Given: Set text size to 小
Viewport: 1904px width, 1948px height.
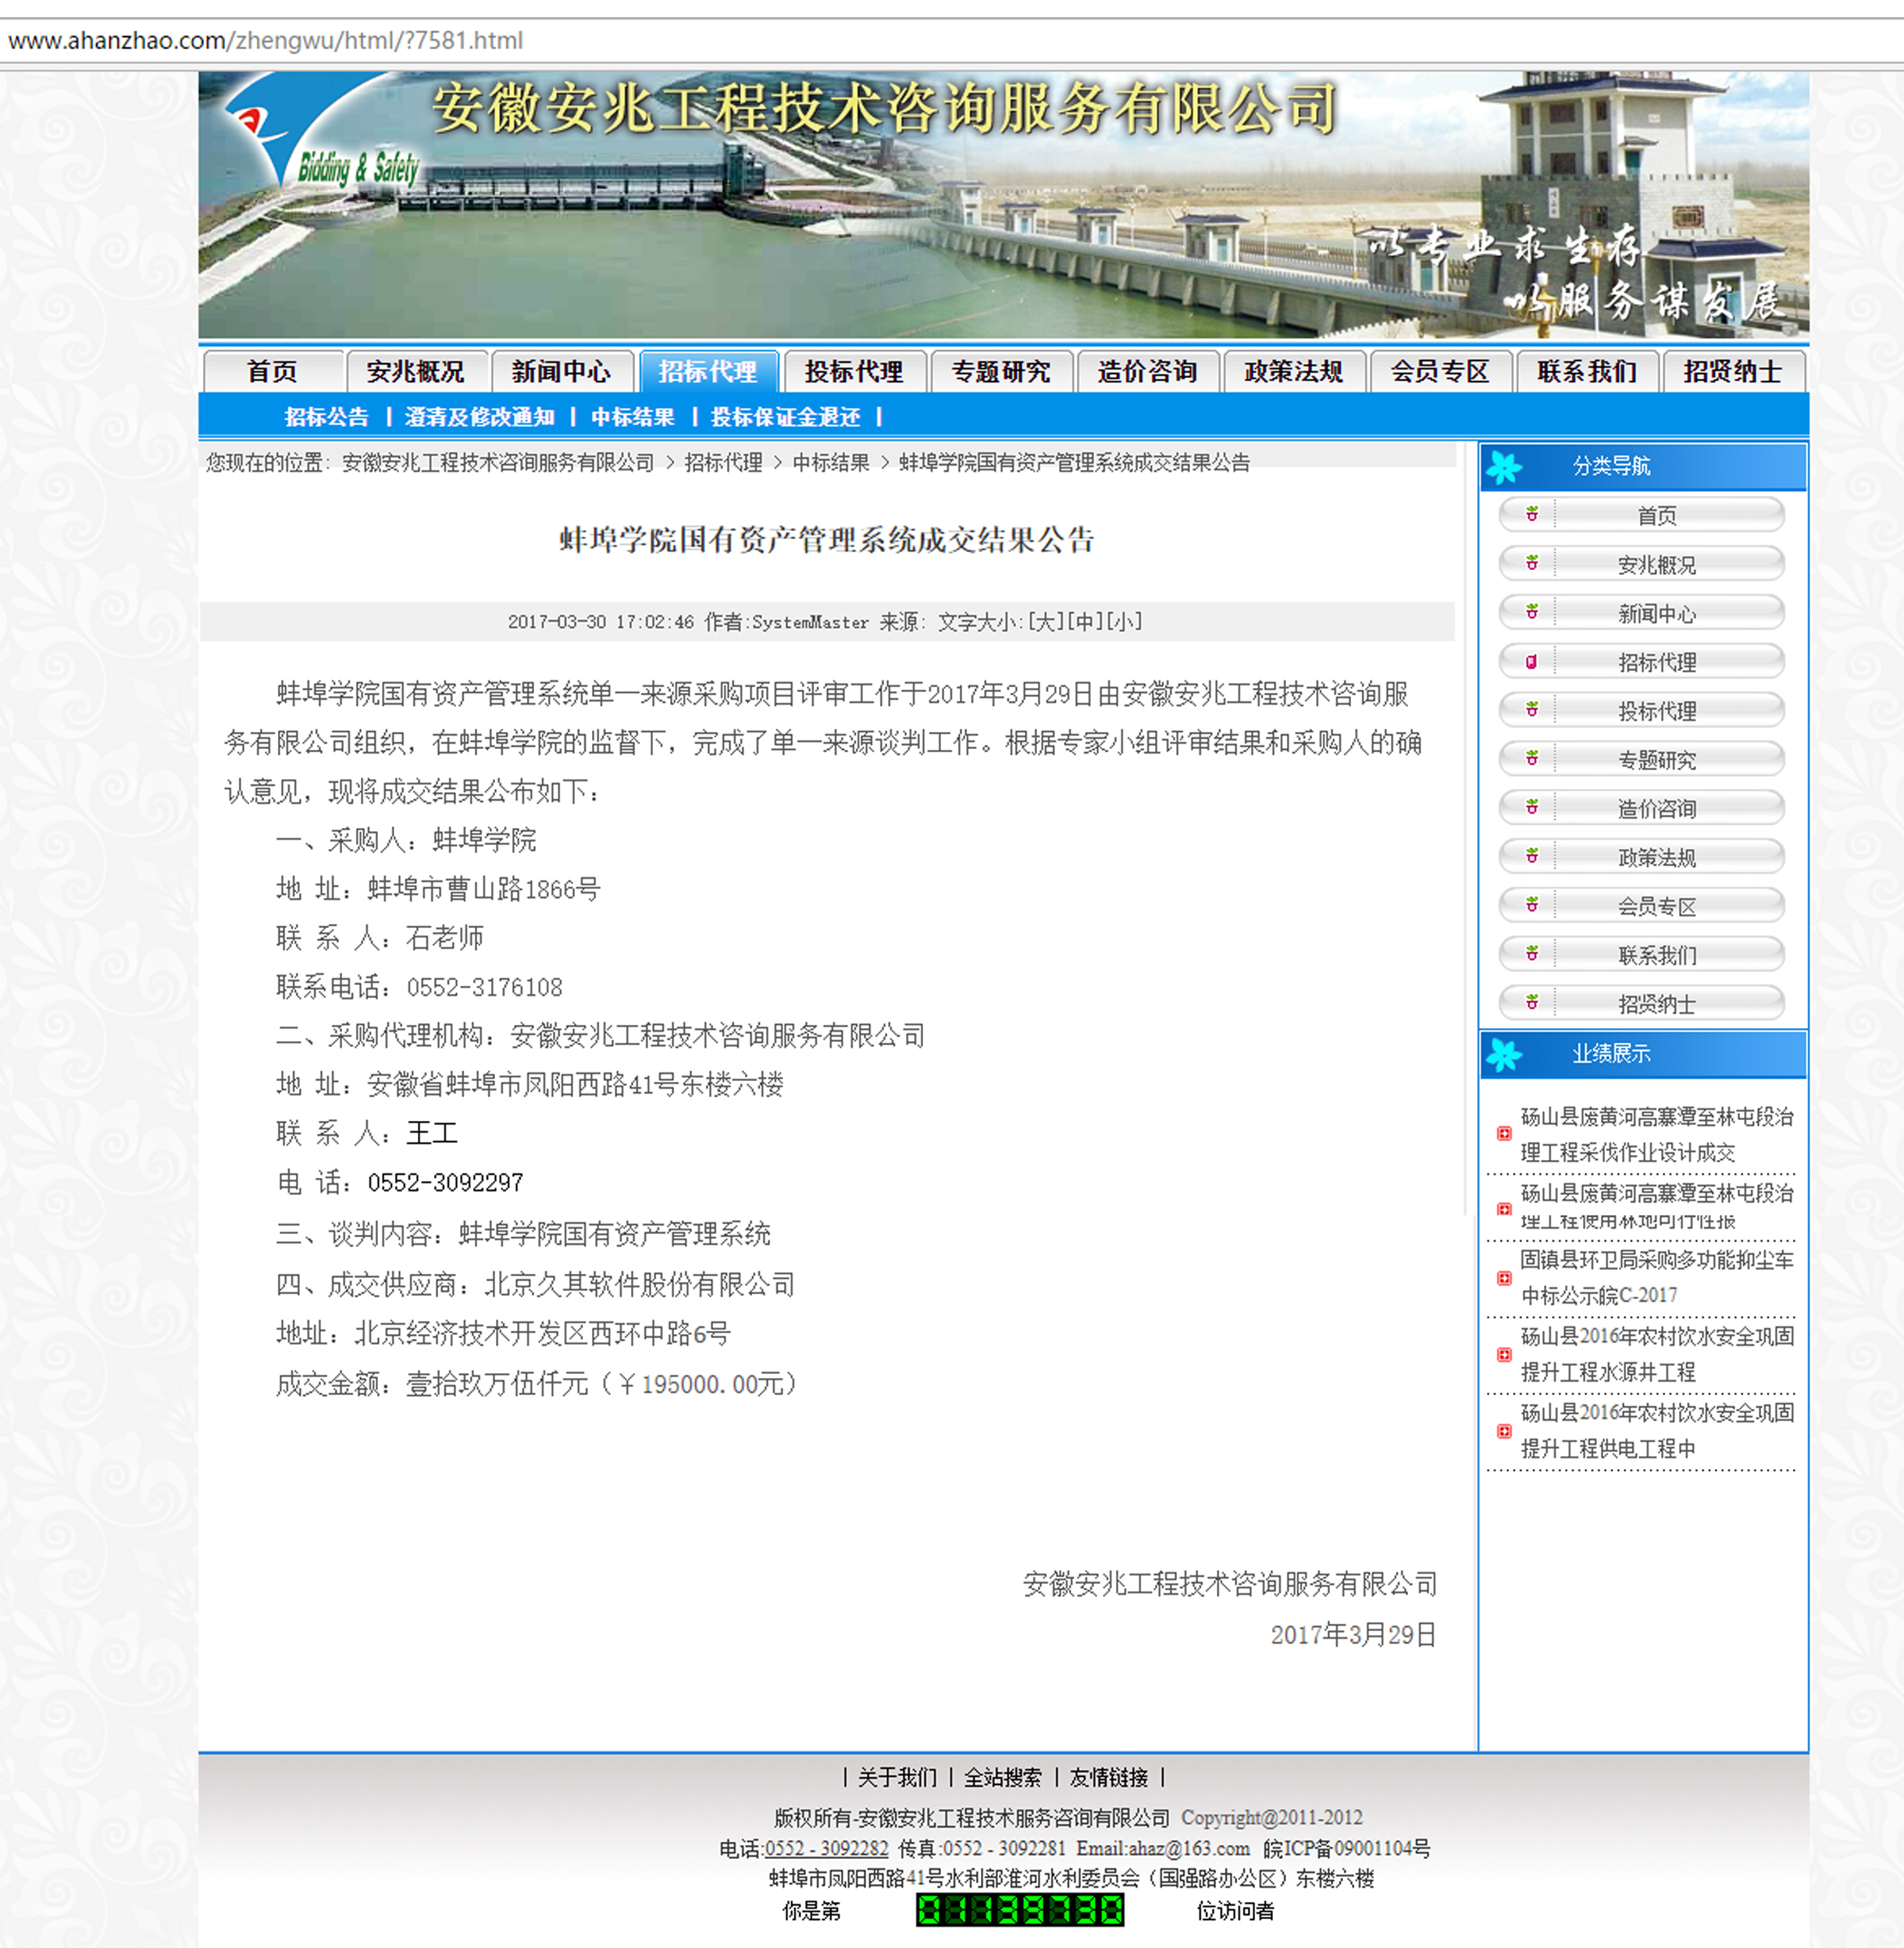Looking at the screenshot, I should tap(1122, 622).
